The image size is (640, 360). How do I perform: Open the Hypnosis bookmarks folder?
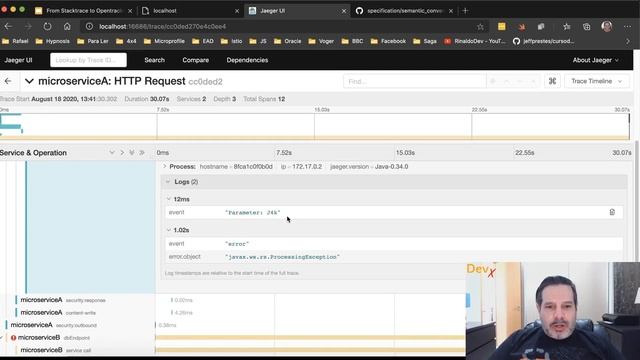point(53,41)
